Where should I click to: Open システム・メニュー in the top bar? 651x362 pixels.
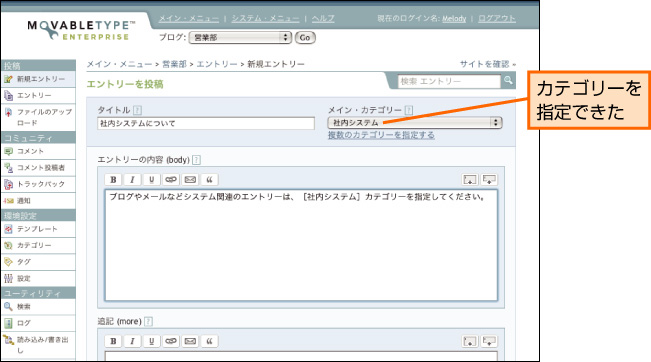point(265,19)
